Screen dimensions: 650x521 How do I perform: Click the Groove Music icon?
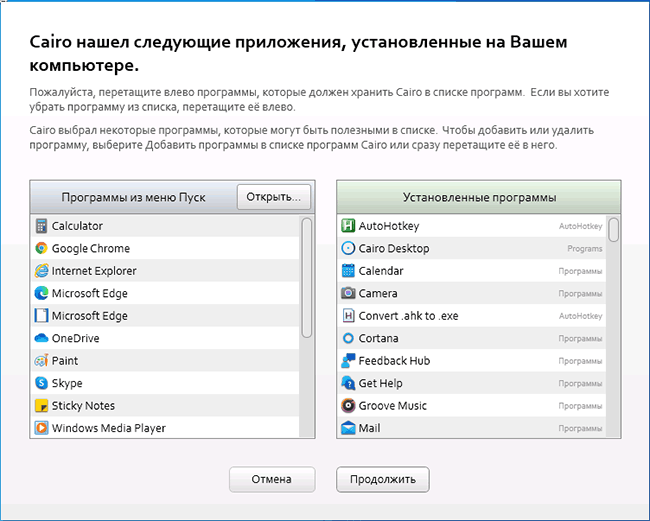coord(348,405)
